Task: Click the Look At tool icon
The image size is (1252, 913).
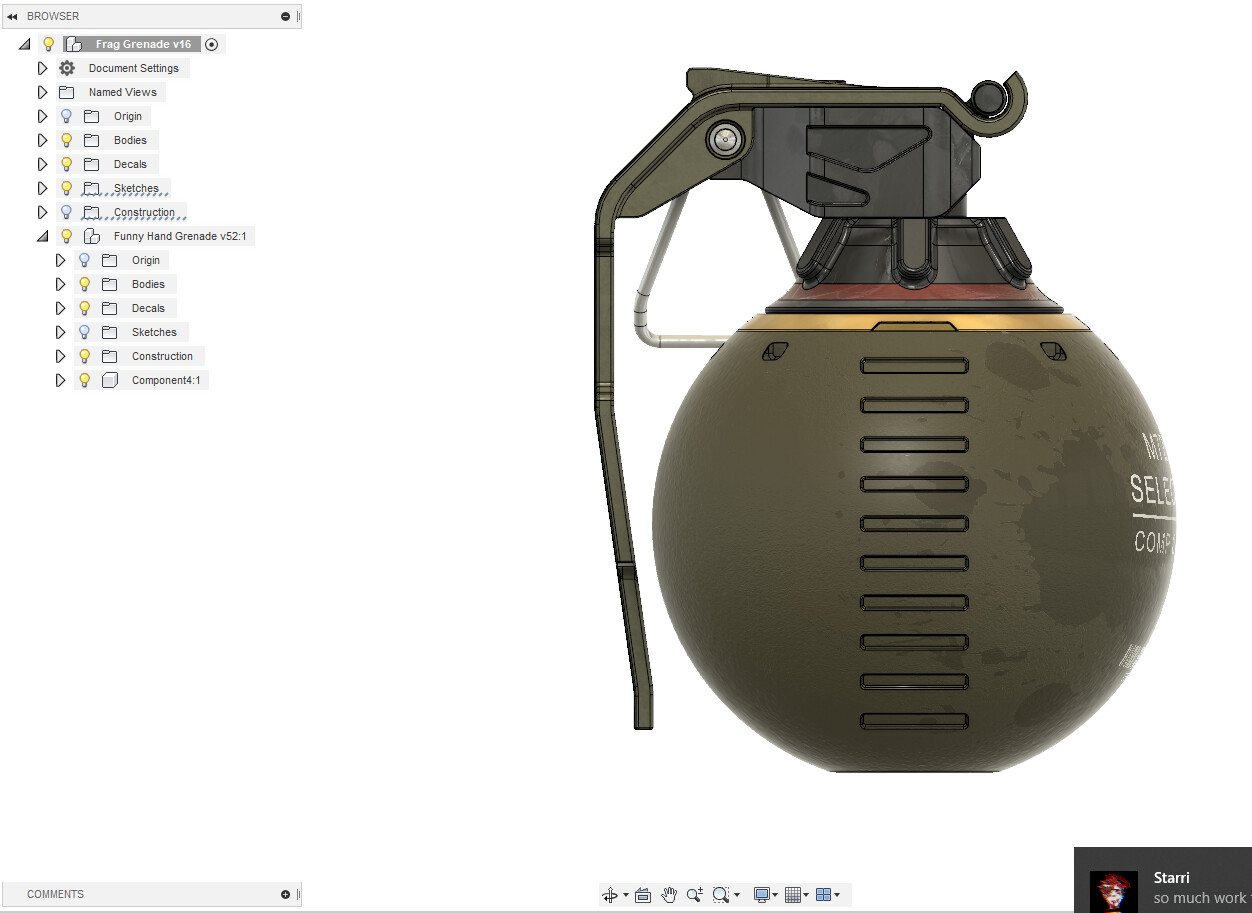Action: [x=643, y=895]
